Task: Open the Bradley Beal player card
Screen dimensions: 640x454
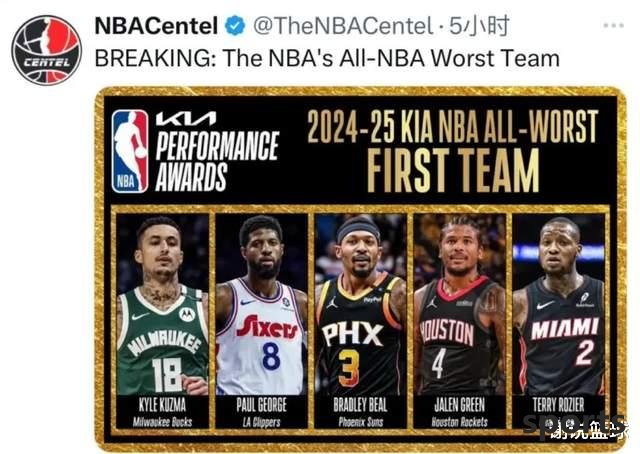Action: click(360, 321)
